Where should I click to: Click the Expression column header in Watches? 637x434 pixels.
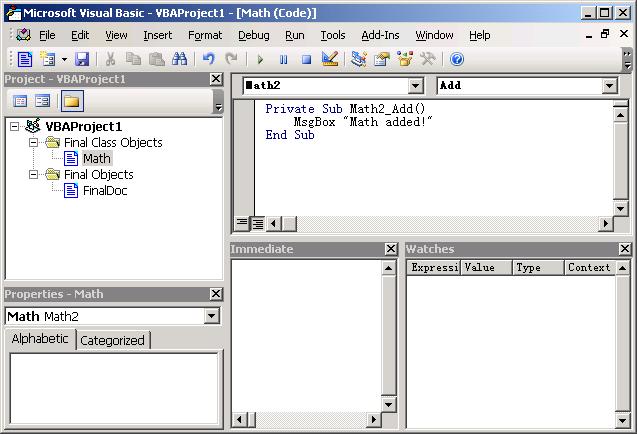(x=434, y=267)
